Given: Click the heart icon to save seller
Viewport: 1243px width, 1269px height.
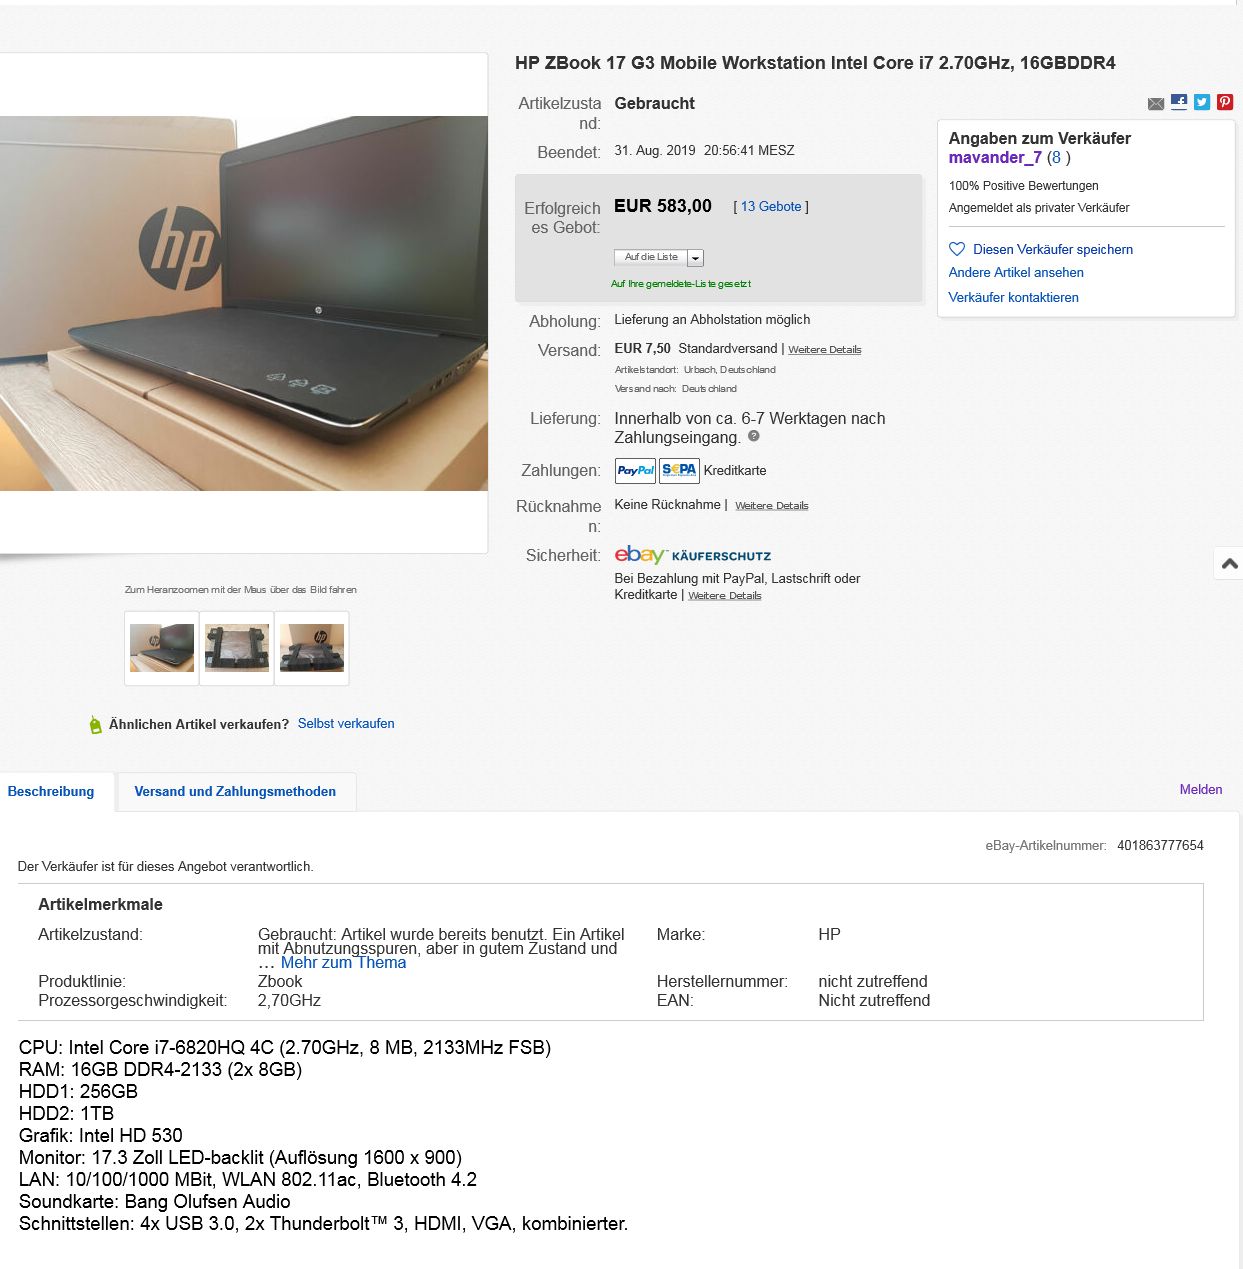Looking at the screenshot, I should pos(957,249).
